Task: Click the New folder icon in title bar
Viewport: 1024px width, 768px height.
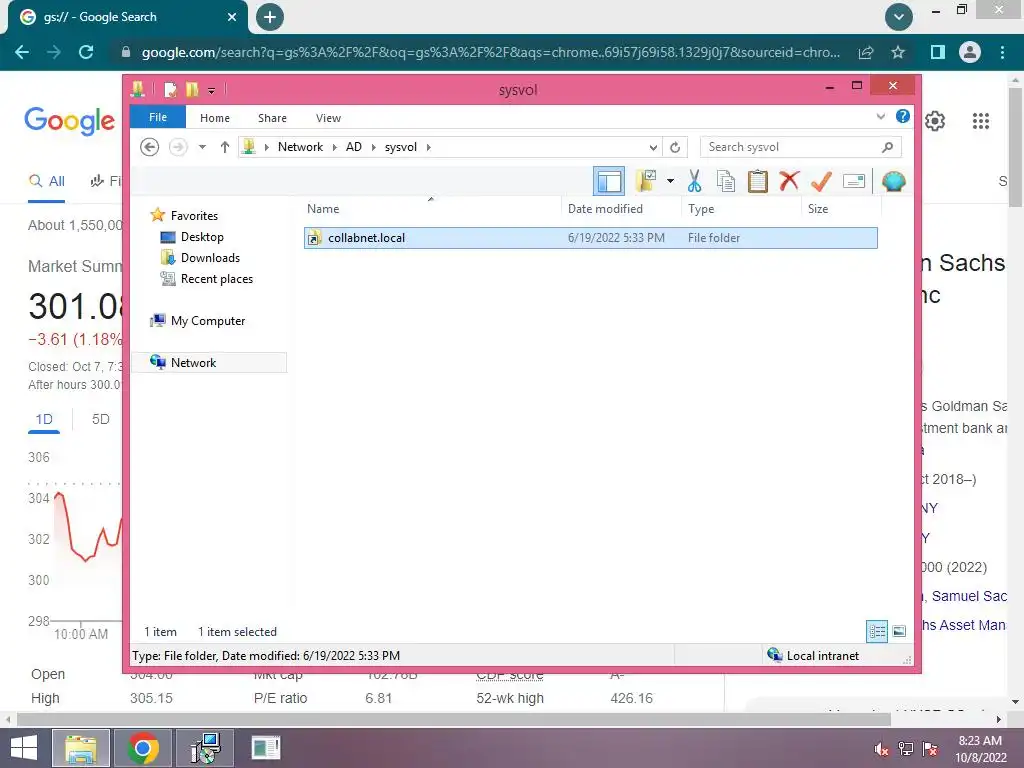Action: [192, 89]
